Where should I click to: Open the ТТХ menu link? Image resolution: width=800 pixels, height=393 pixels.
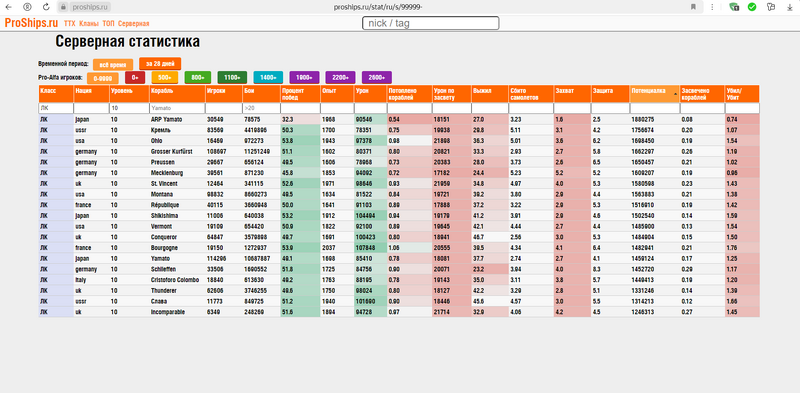point(69,23)
